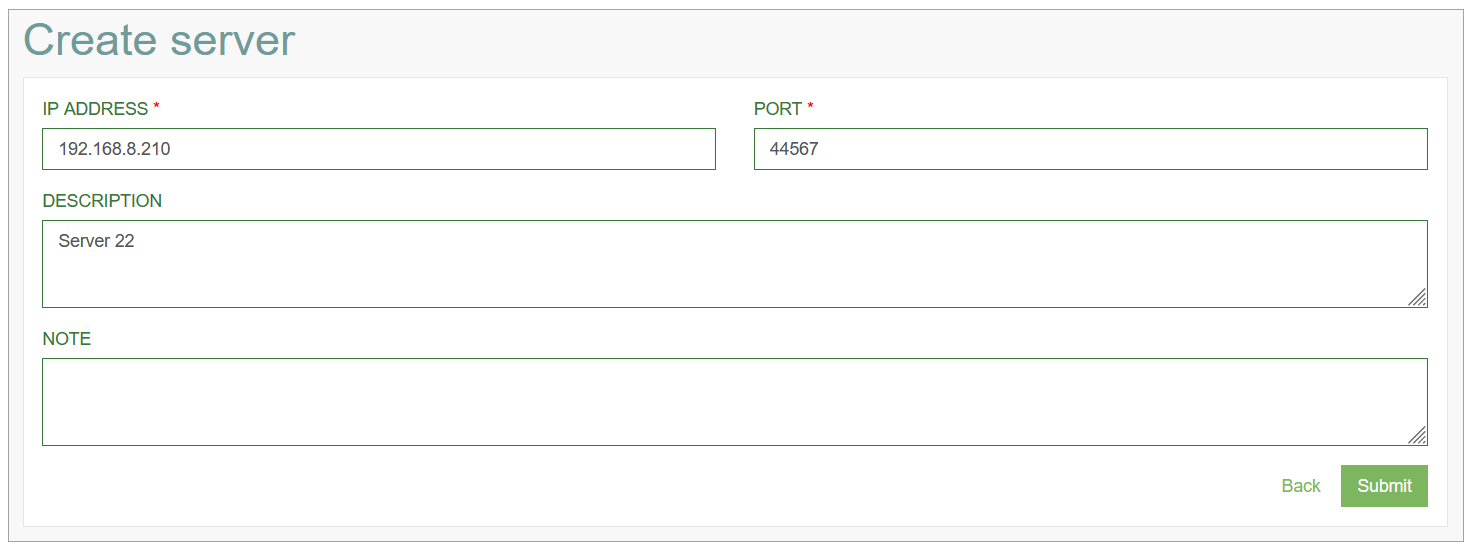Screen dimensions: 1474x552
Task: Focus the Port input field
Action: pos(1090,149)
